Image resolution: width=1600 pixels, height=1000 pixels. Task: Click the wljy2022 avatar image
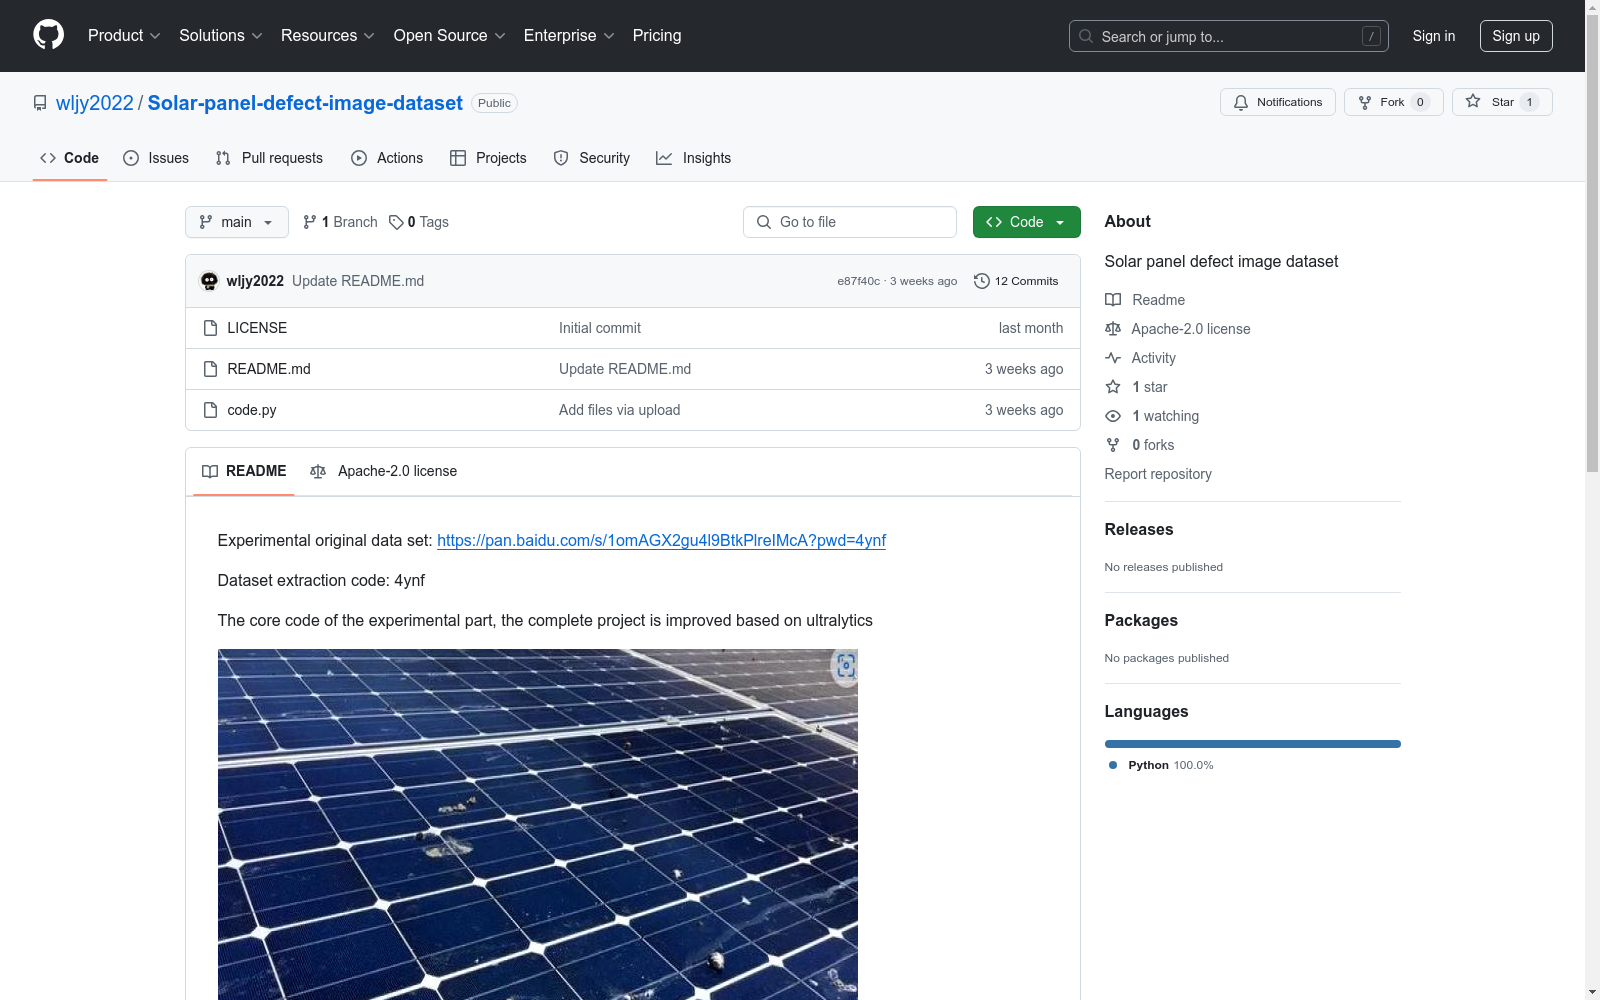click(x=209, y=281)
